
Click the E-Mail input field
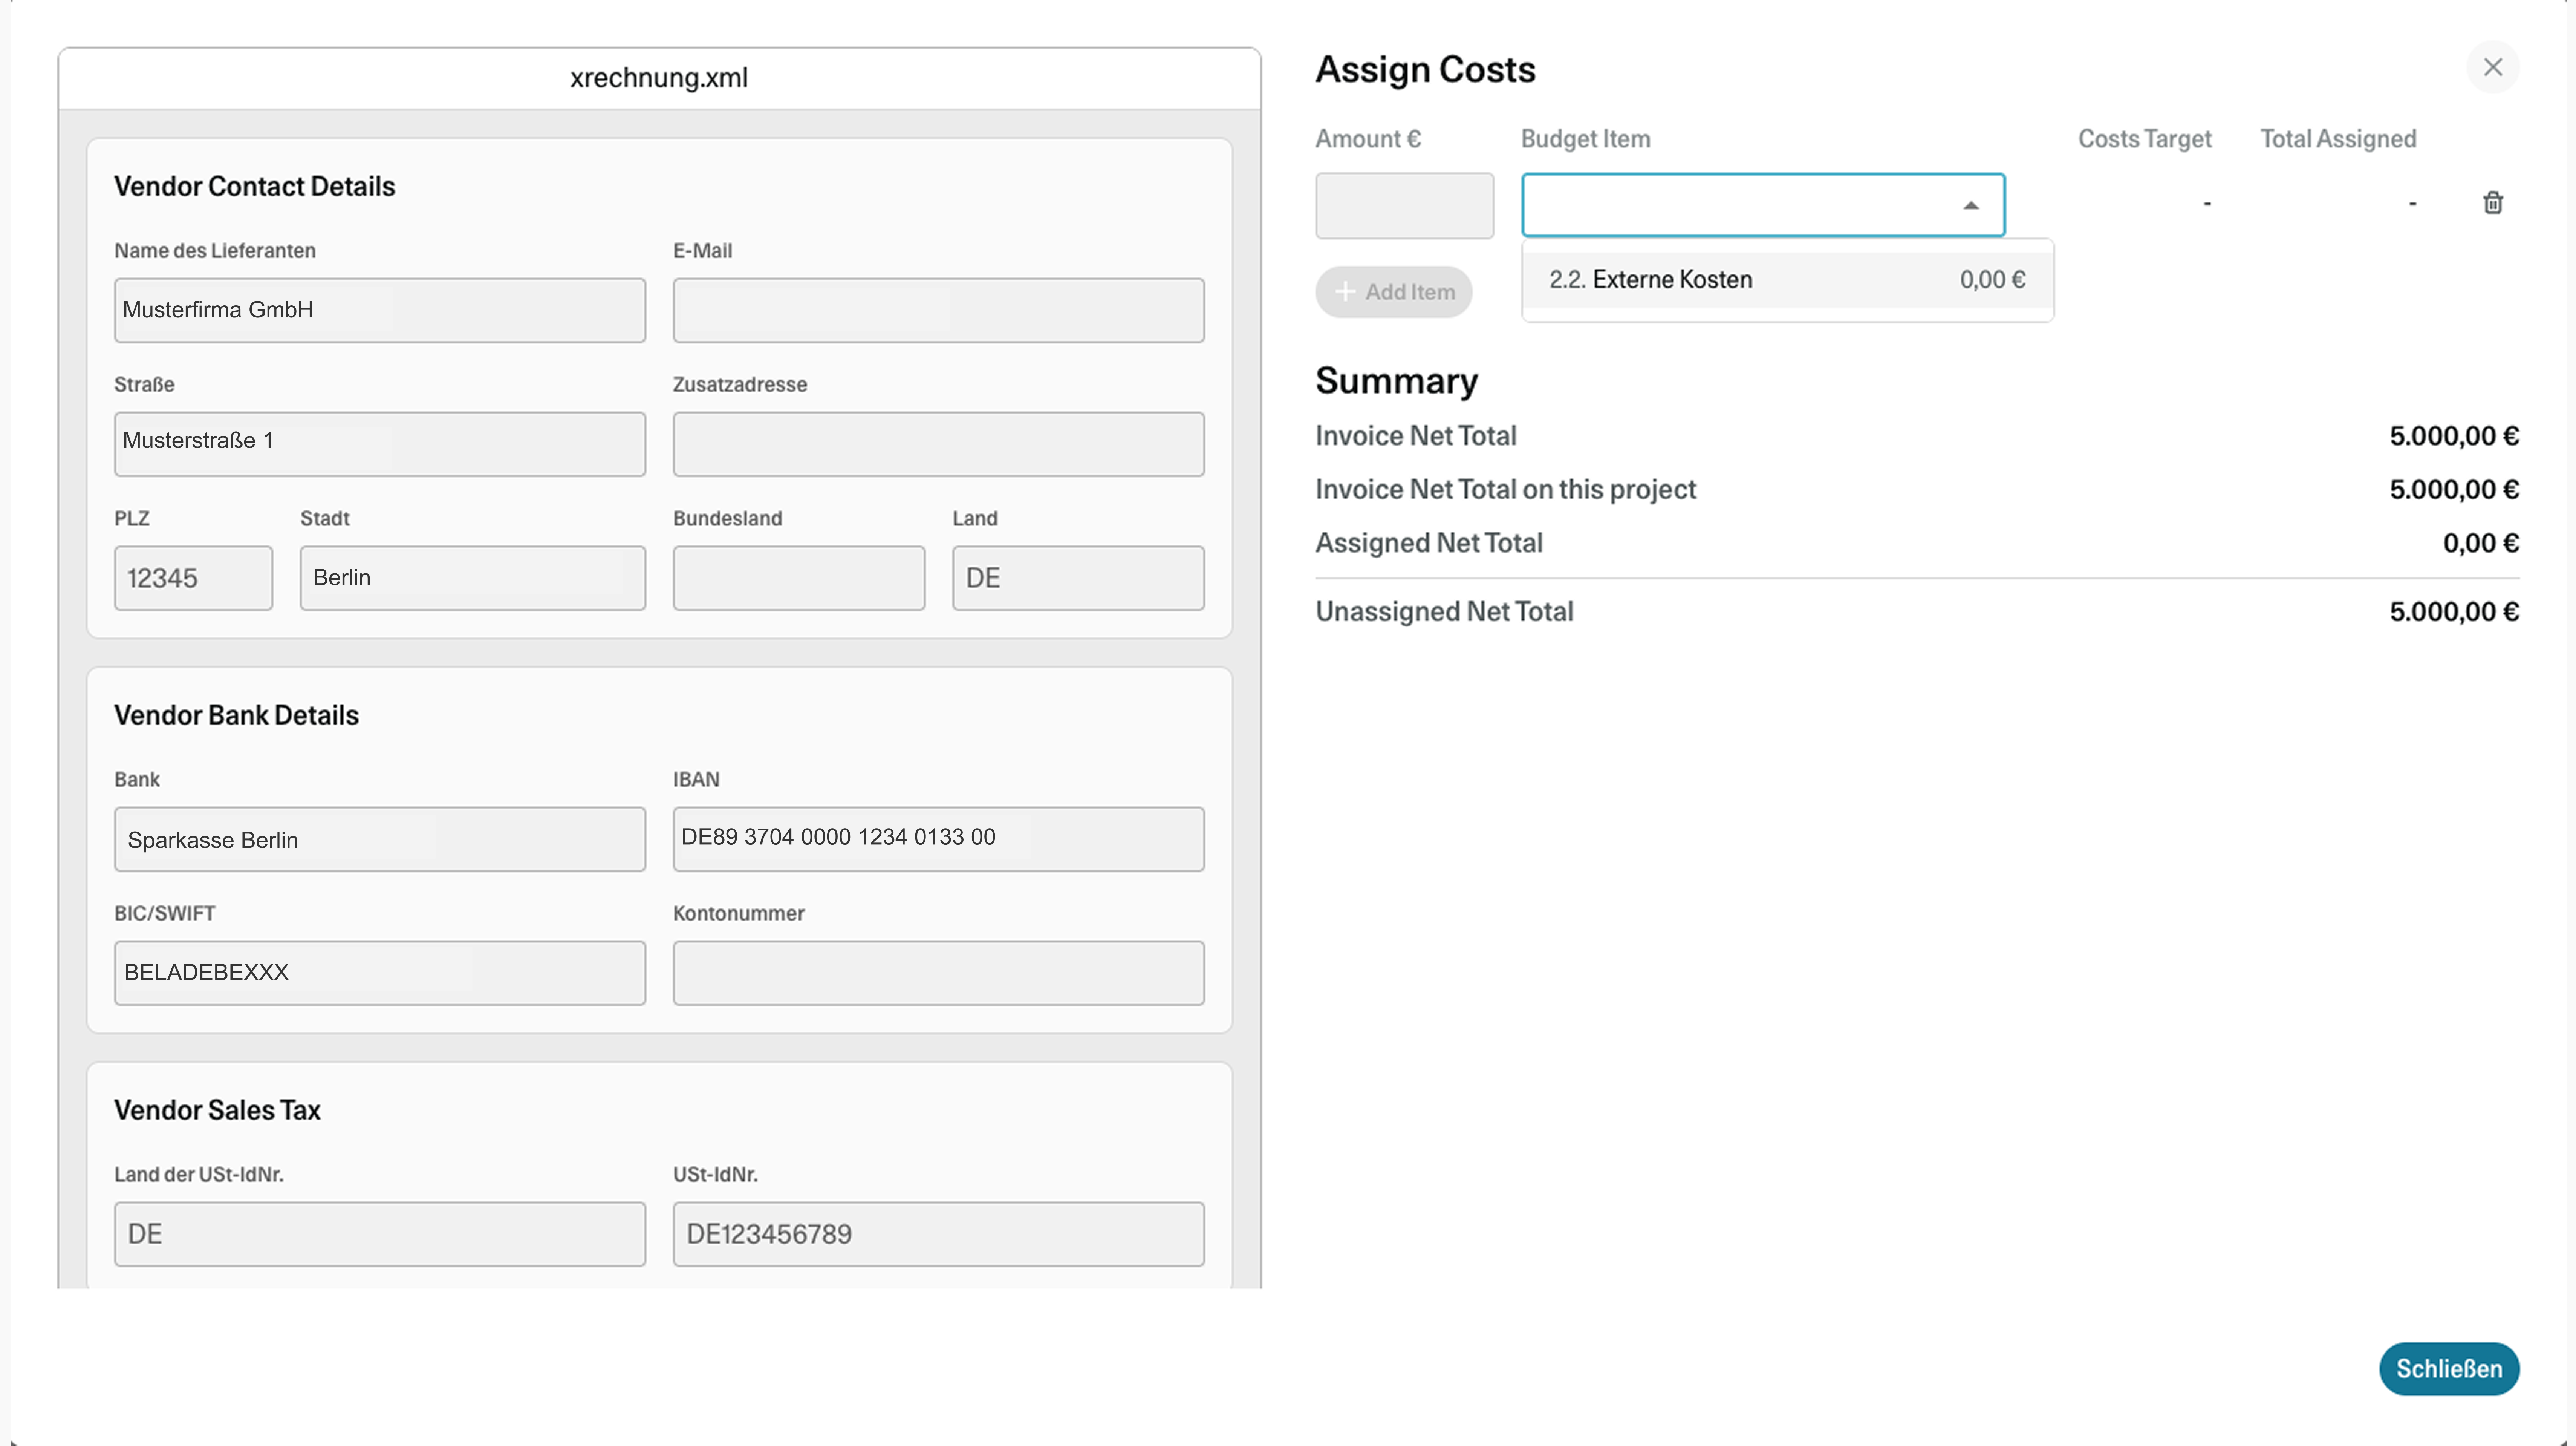pyautogui.click(x=938, y=310)
